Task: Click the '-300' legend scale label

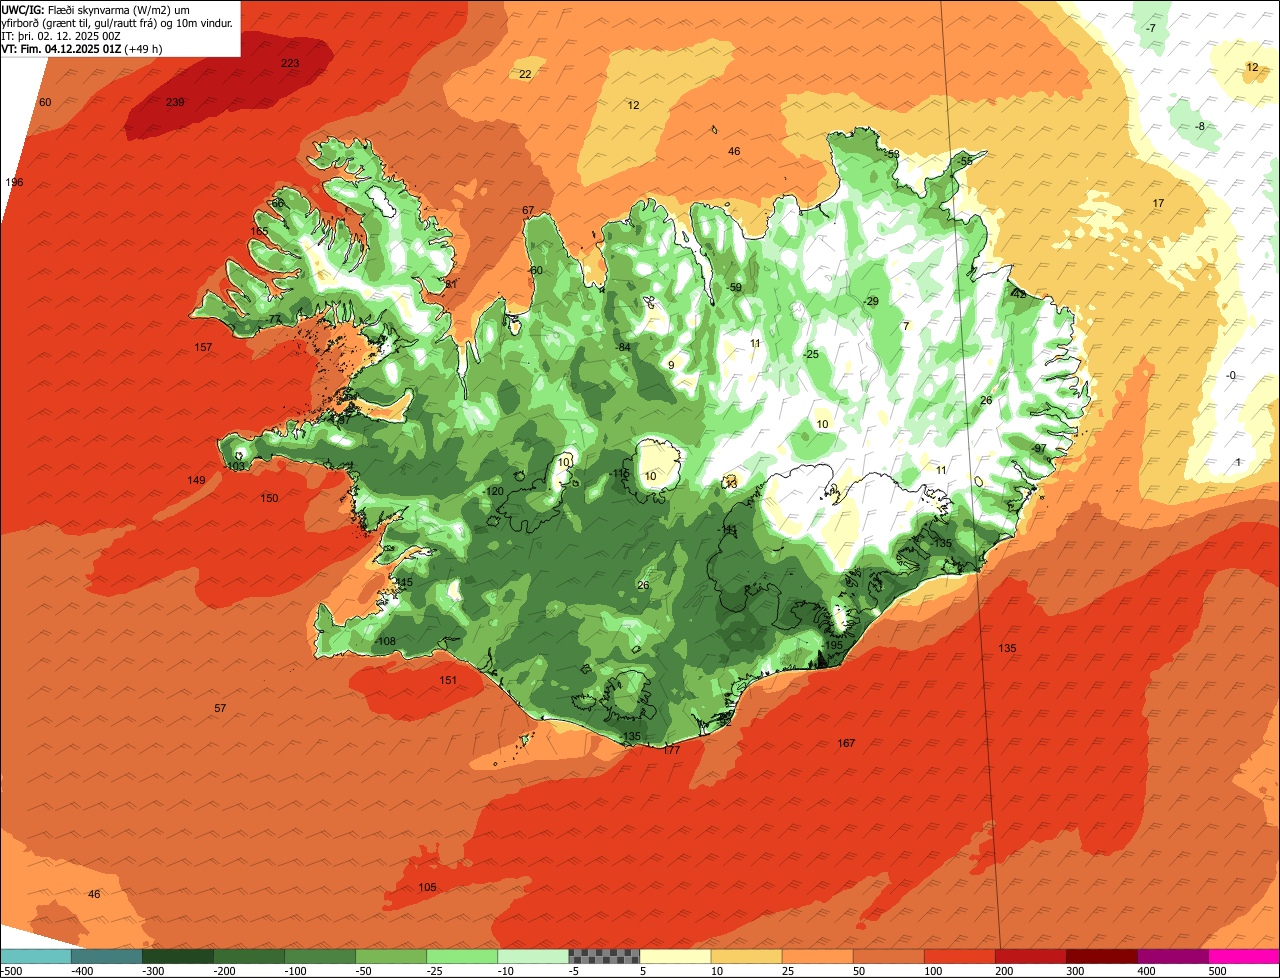Action: click(x=154, y=971)
